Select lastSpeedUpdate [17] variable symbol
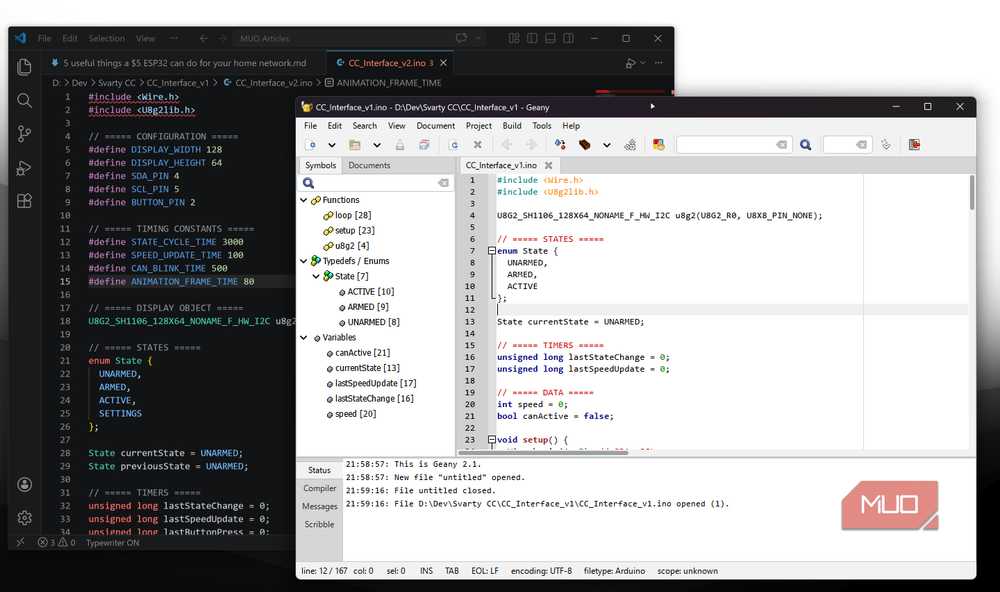Image resolution: width=1000 pixels, height=592 pixels. 375,383
